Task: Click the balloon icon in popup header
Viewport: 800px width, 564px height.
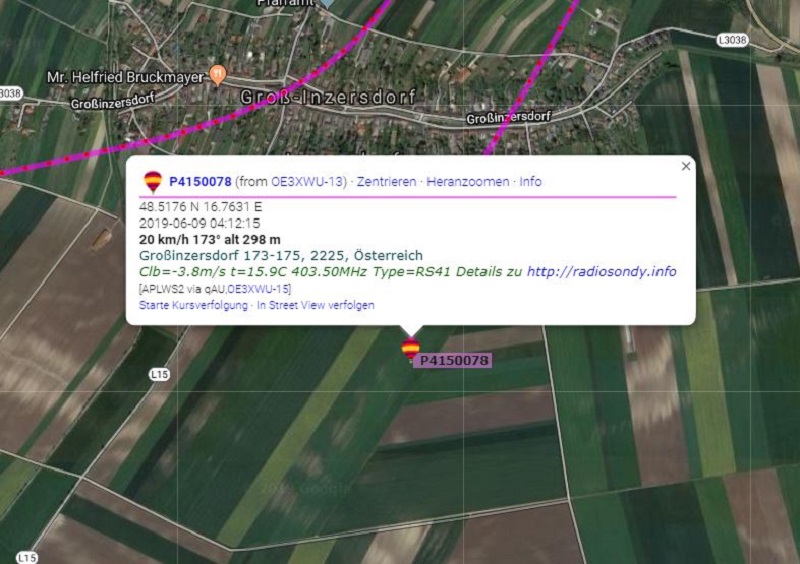Action: click(153, 182)
